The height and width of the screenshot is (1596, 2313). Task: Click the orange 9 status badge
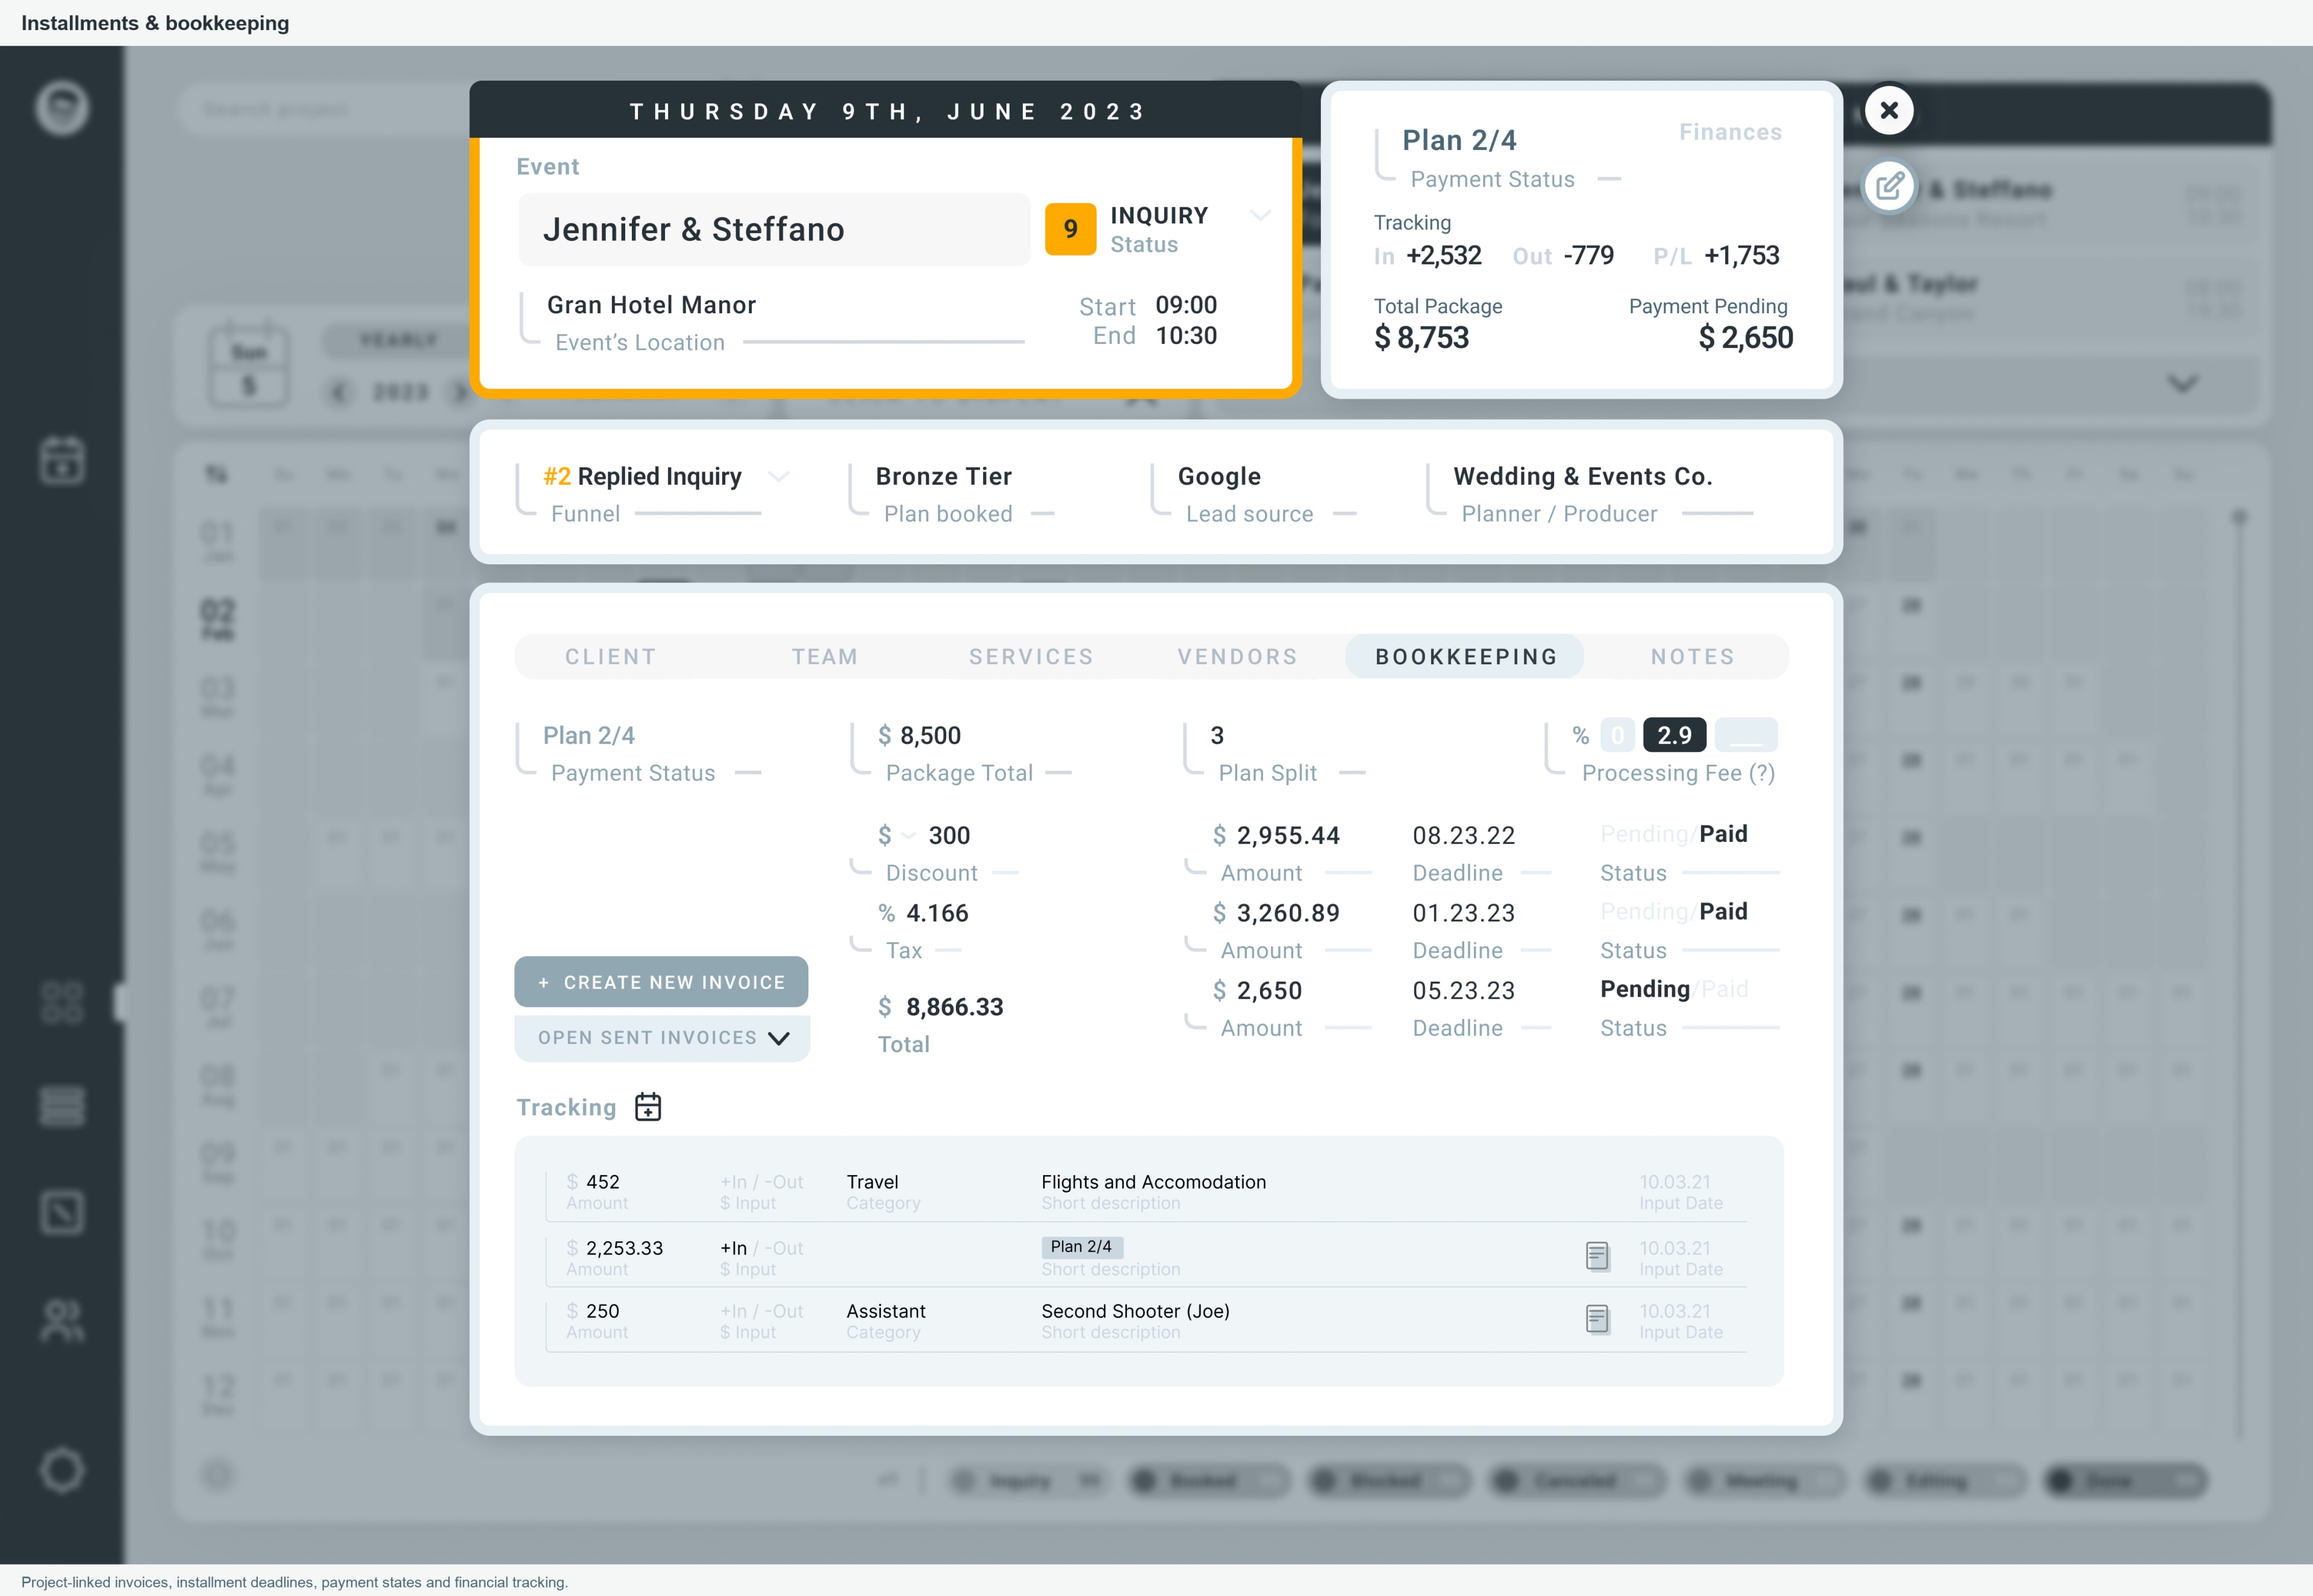coord(1070,229)
